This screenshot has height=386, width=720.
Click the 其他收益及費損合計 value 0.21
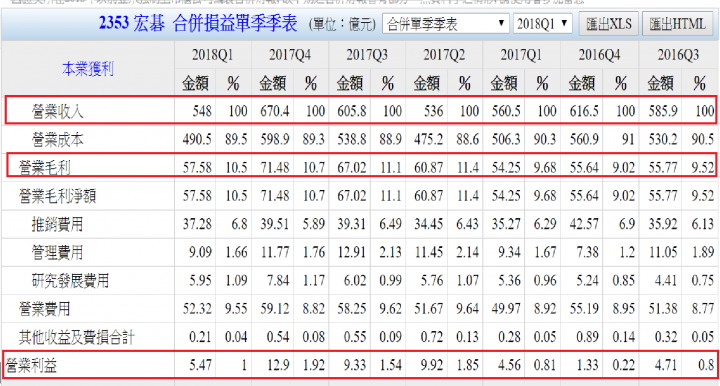tap(200, 337)
